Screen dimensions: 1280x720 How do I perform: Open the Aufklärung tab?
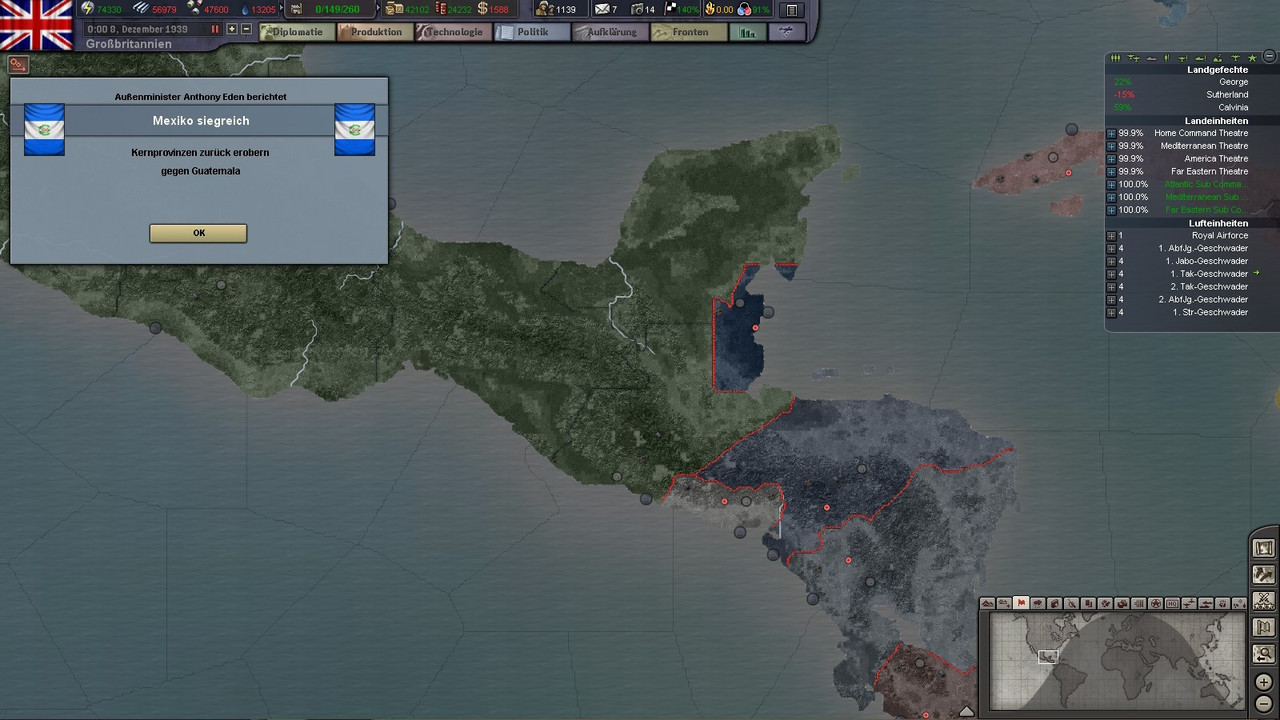click(610, 32)
